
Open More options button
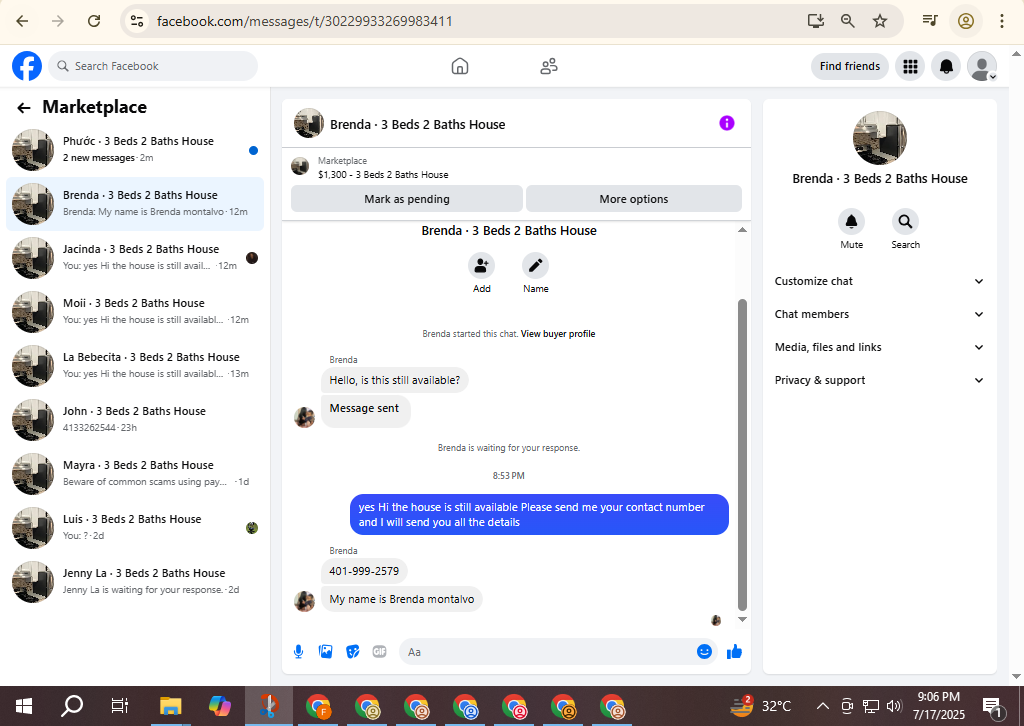click(633, 199)
